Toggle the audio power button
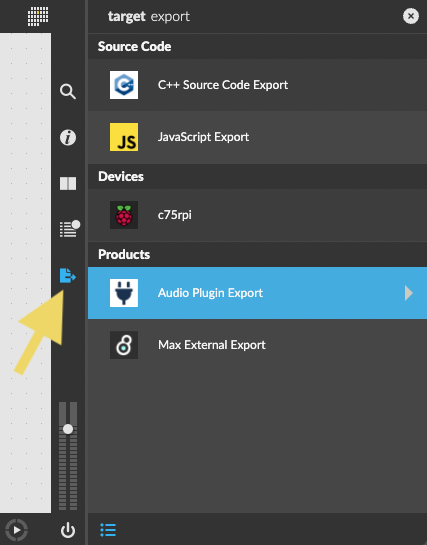This screenshot has height=545, width=427. [x=68, y=530]
